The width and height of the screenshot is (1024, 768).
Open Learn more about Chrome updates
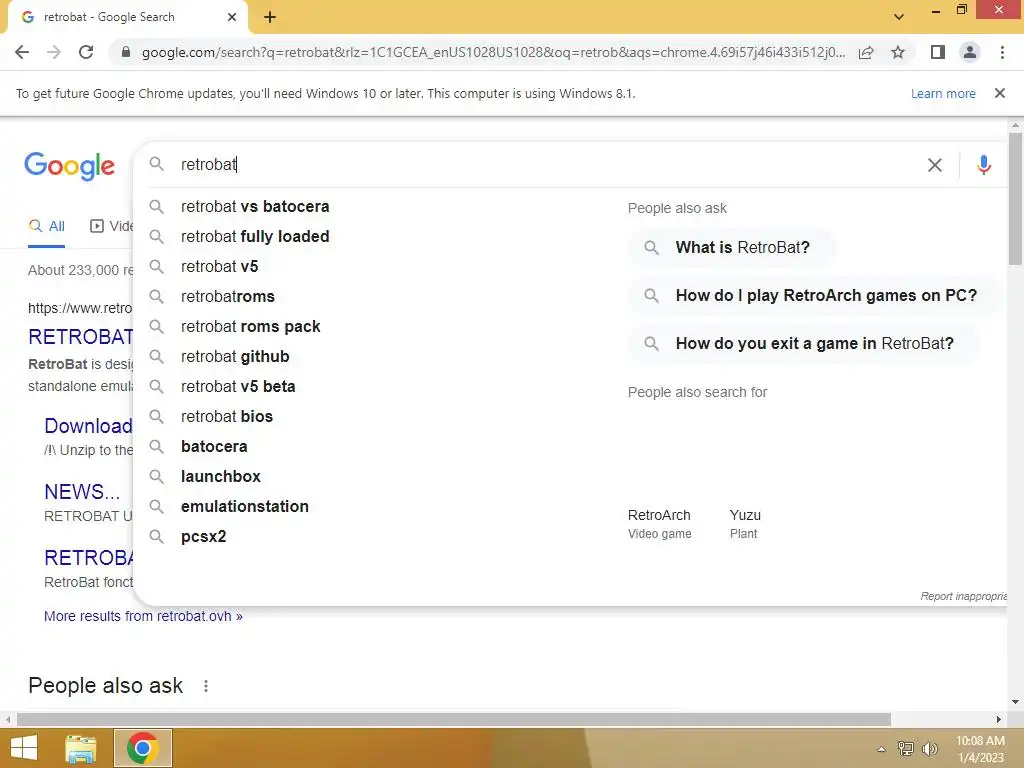pyautogui.click(x=943, y=93)
